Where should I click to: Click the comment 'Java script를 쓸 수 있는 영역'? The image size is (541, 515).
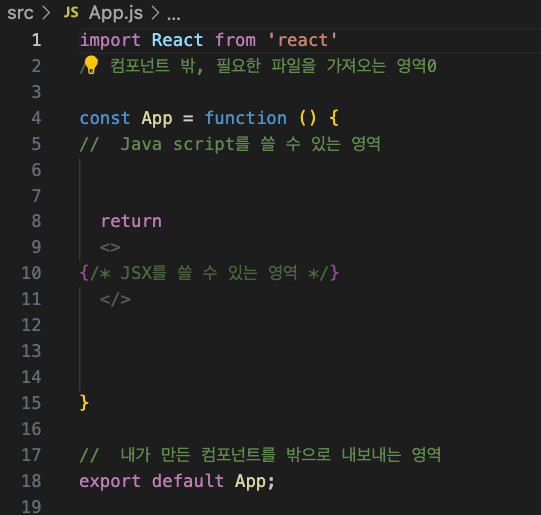[251, 144]
